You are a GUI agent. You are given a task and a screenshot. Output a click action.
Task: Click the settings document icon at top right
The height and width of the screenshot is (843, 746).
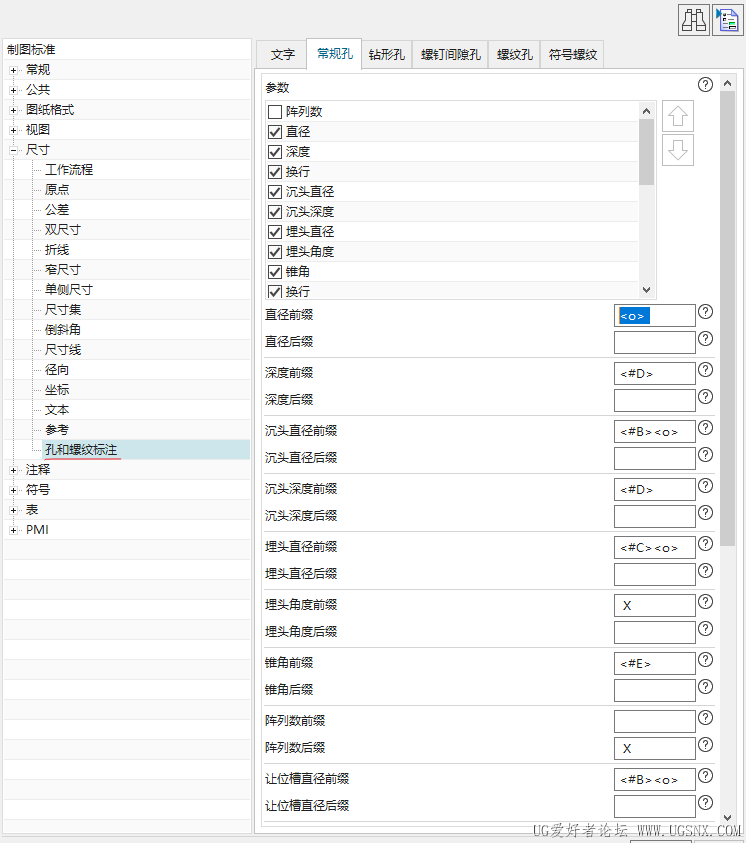(728, 20)
